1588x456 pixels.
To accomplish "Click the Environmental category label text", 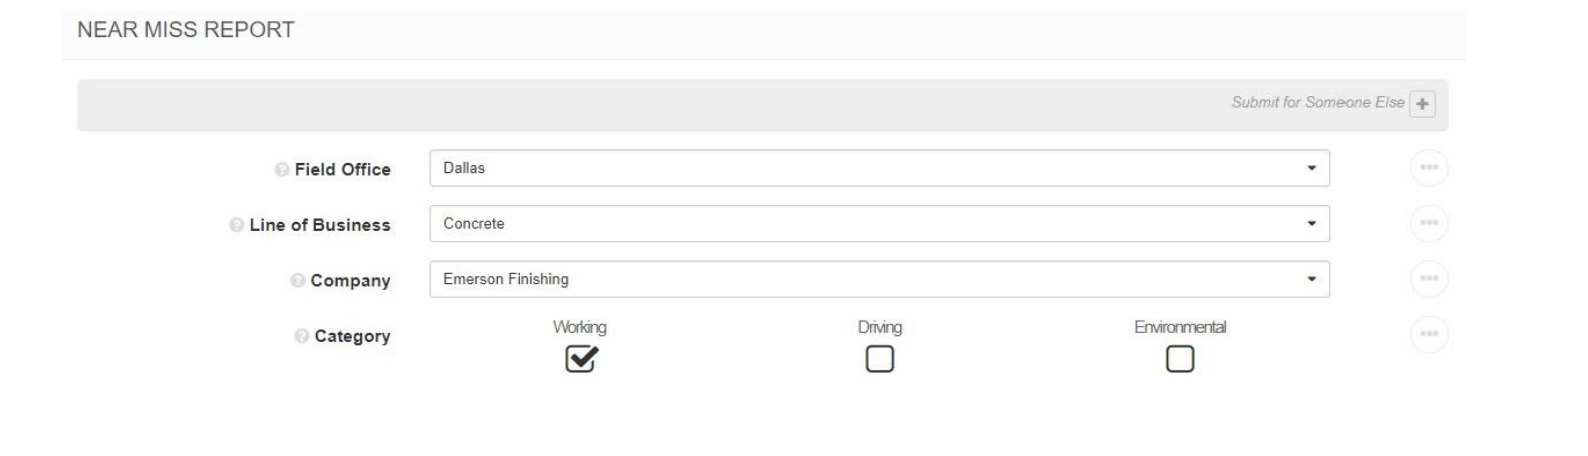I will [1180, 327].
